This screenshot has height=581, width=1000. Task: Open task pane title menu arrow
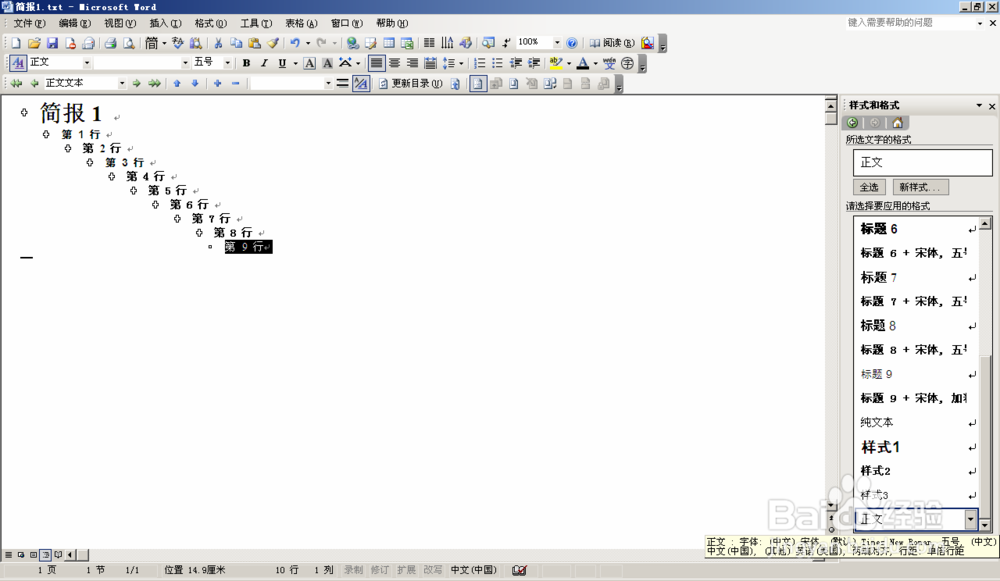point(979,105)
